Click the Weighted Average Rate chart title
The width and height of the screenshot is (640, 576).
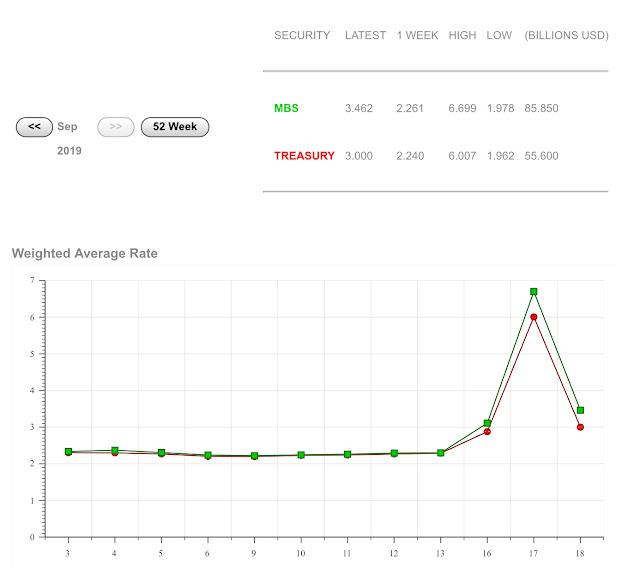point(84,254)
